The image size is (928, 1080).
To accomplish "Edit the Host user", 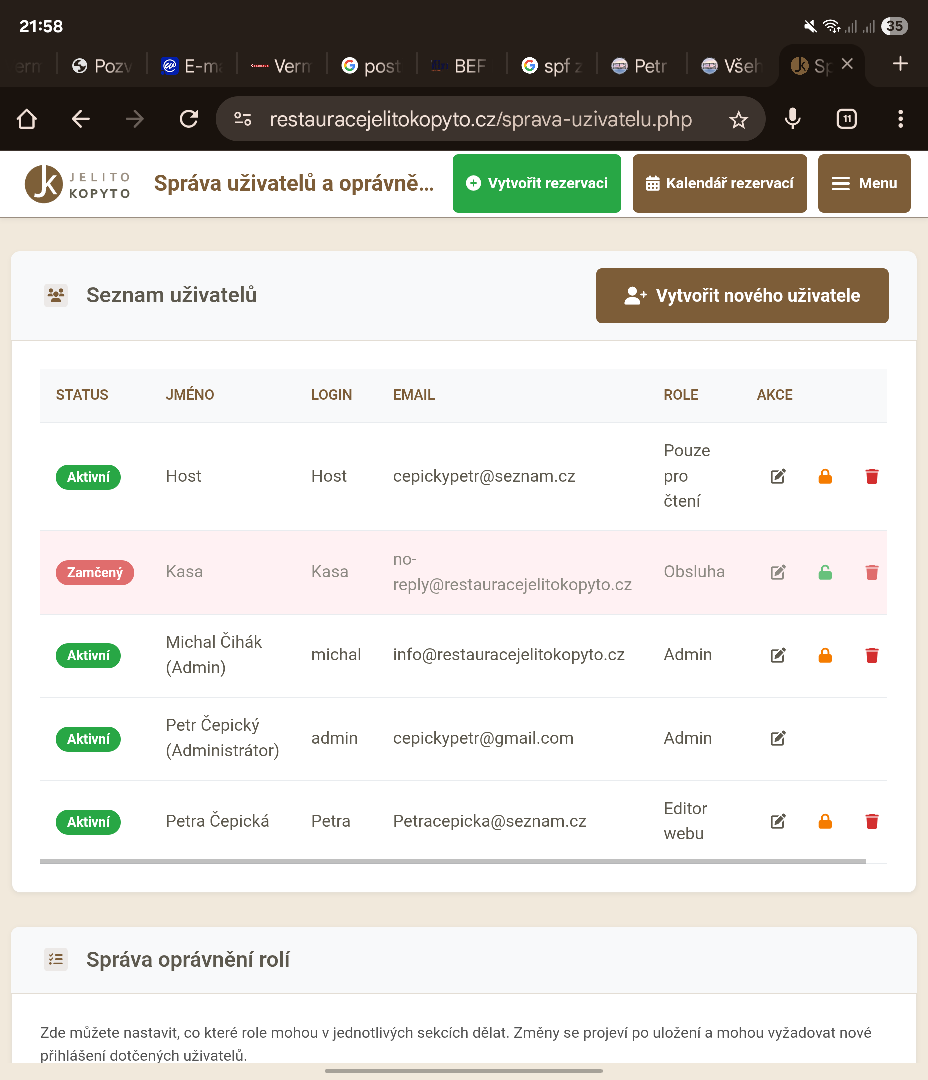I will [778, 477].
